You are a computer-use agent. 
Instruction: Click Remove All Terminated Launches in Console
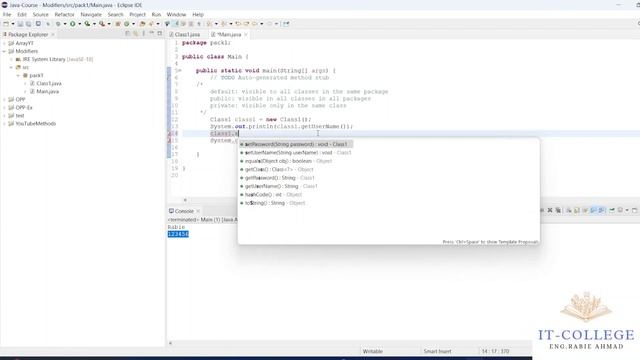[558, 210]
